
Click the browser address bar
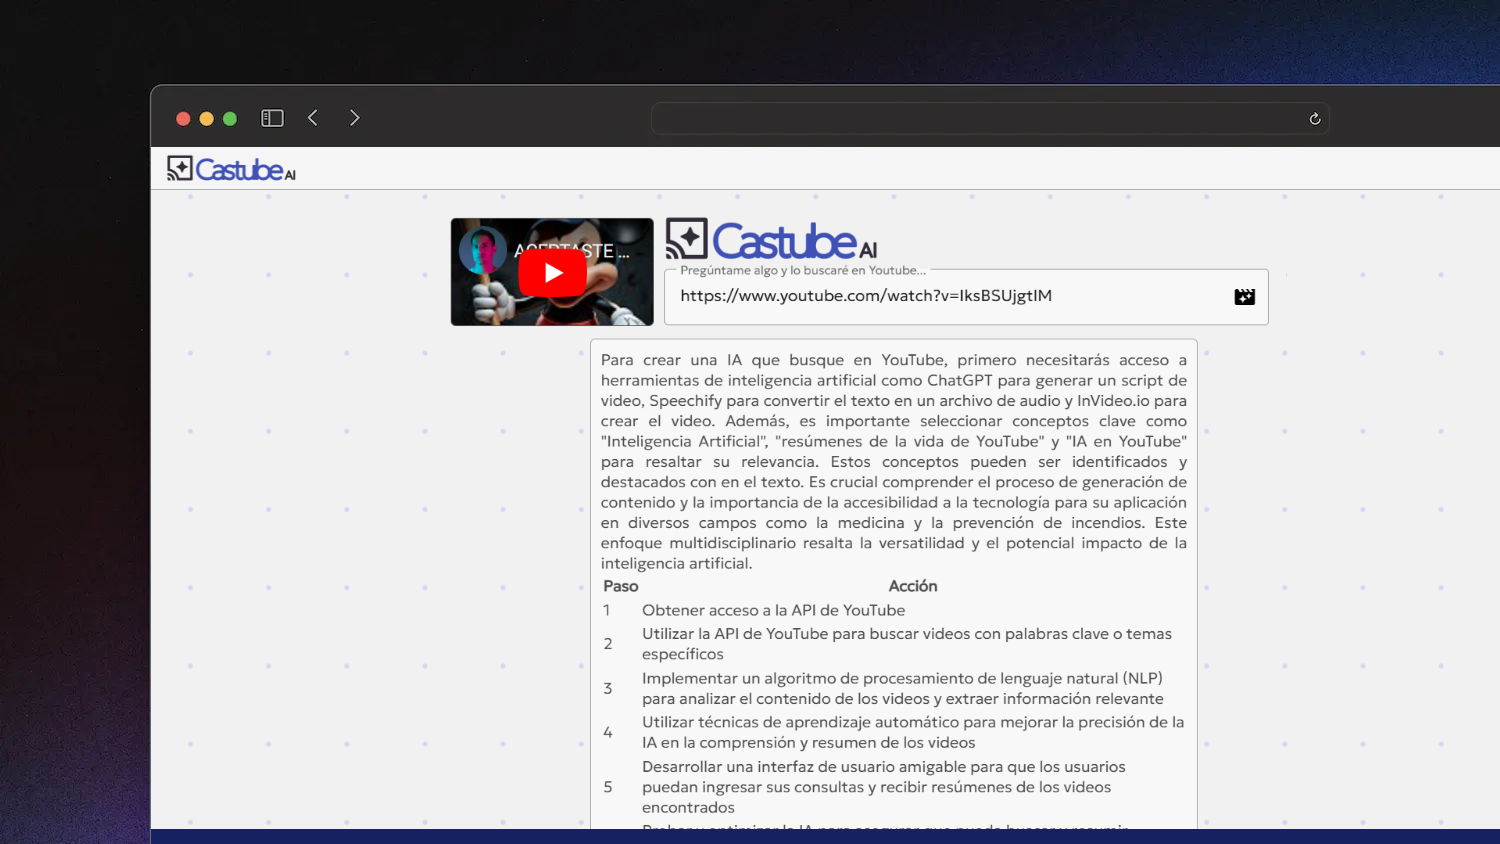click(990, 119)
